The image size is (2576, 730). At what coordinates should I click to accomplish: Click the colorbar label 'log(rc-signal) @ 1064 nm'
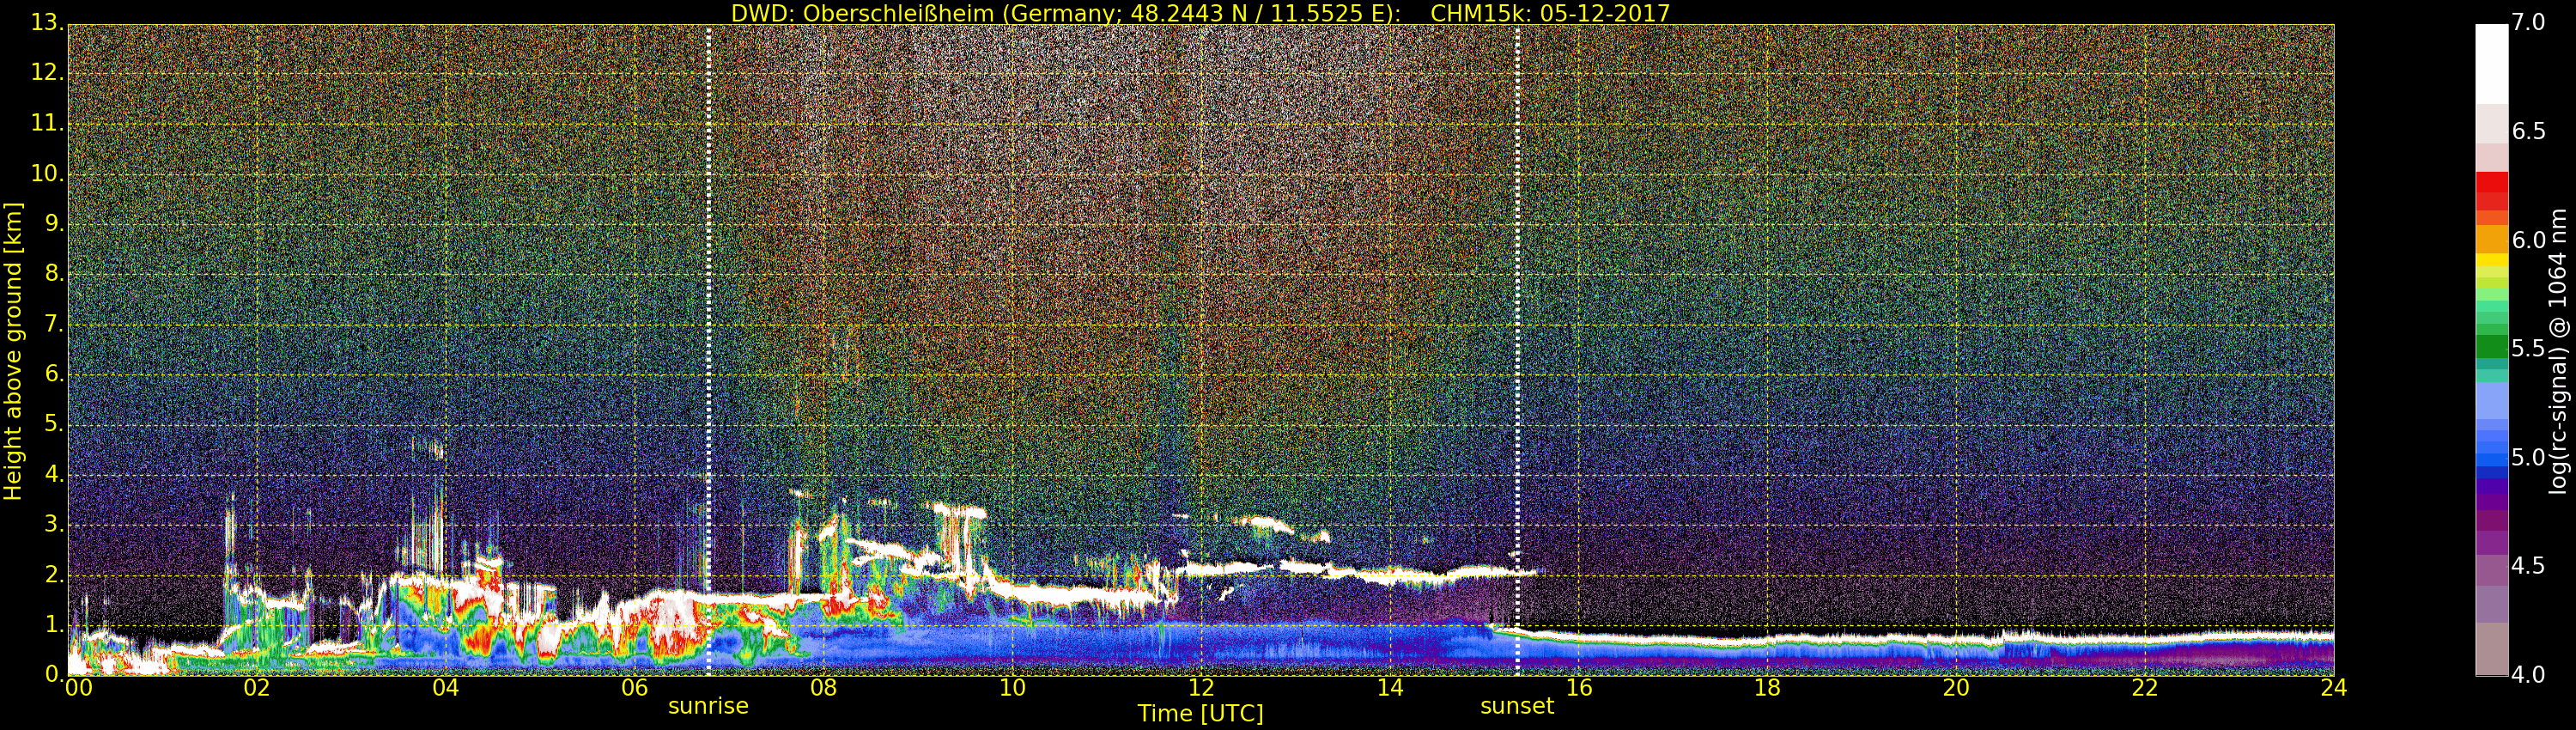pyautogui.click(x=2559, y=351)
